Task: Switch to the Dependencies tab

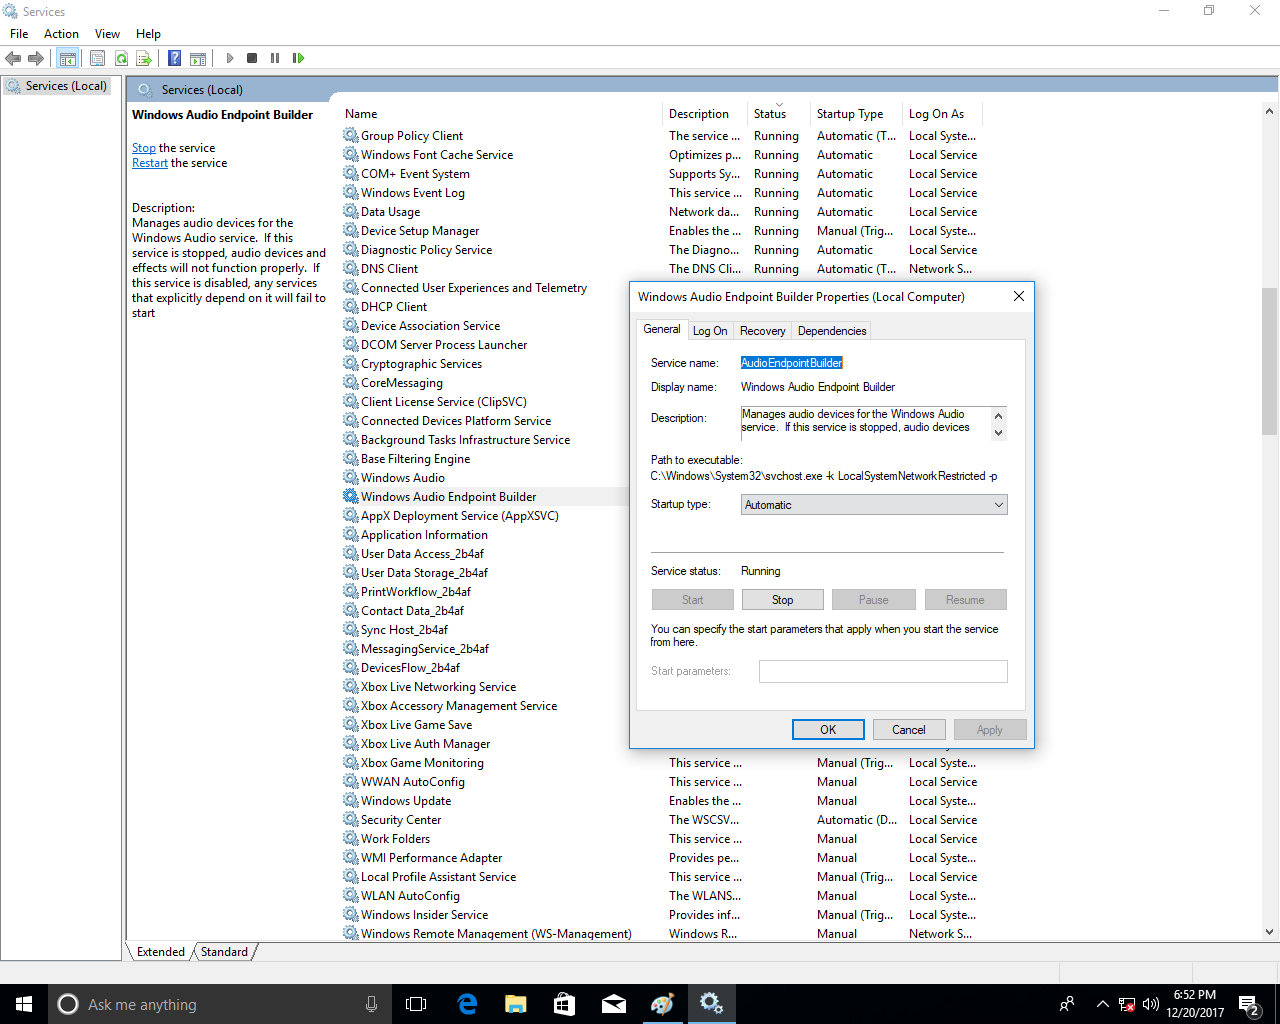Action: click(x=831, y=331)
